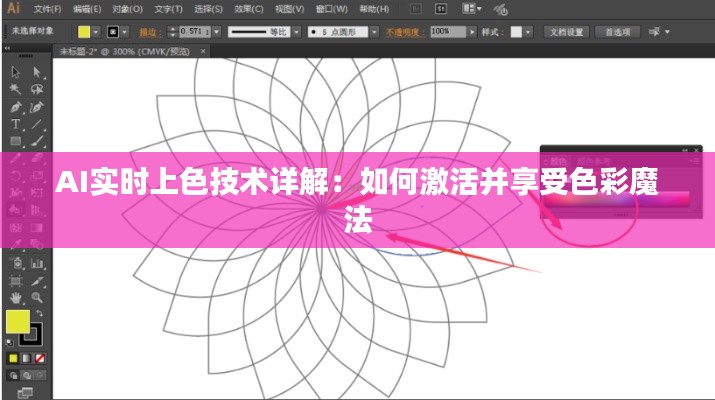Click the Align to selection icon
This screenshot has width=715, height=400.
[x=654, y=32]
